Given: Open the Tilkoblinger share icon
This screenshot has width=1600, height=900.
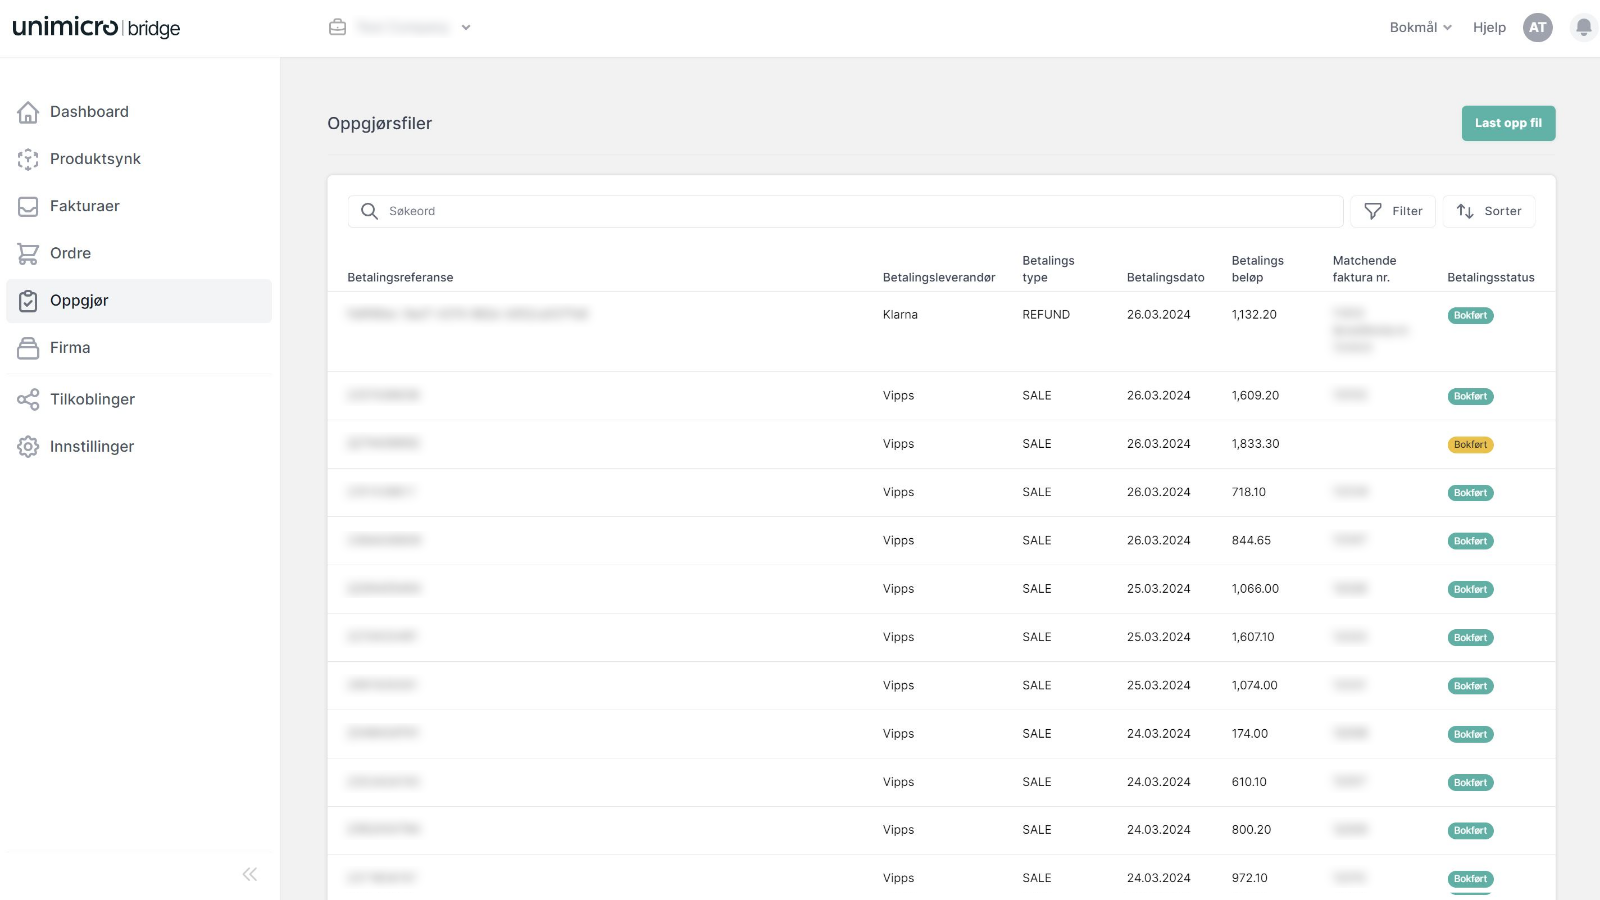Looking at the screenshot, I should [28, 400].
